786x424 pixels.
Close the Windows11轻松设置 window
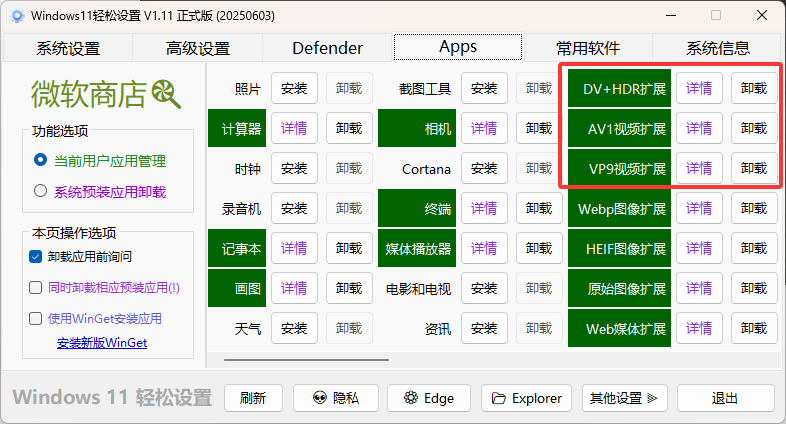762,16
